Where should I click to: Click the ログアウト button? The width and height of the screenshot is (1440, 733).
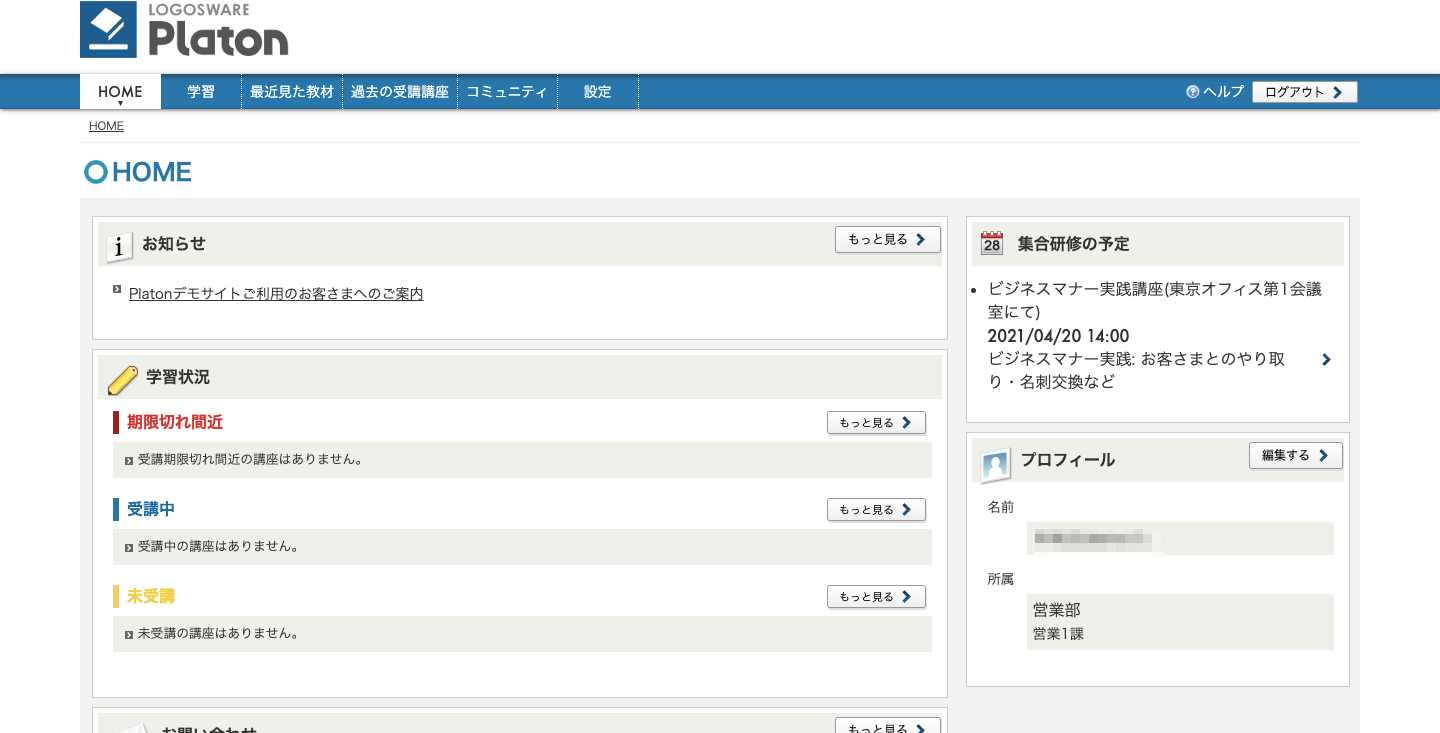(1304, 91)
